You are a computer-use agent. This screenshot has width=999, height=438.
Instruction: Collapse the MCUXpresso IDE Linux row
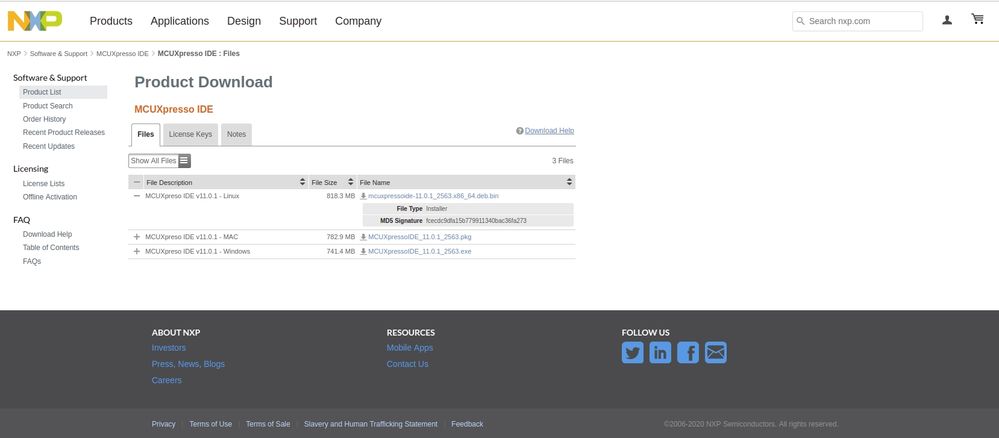[136, 196]
